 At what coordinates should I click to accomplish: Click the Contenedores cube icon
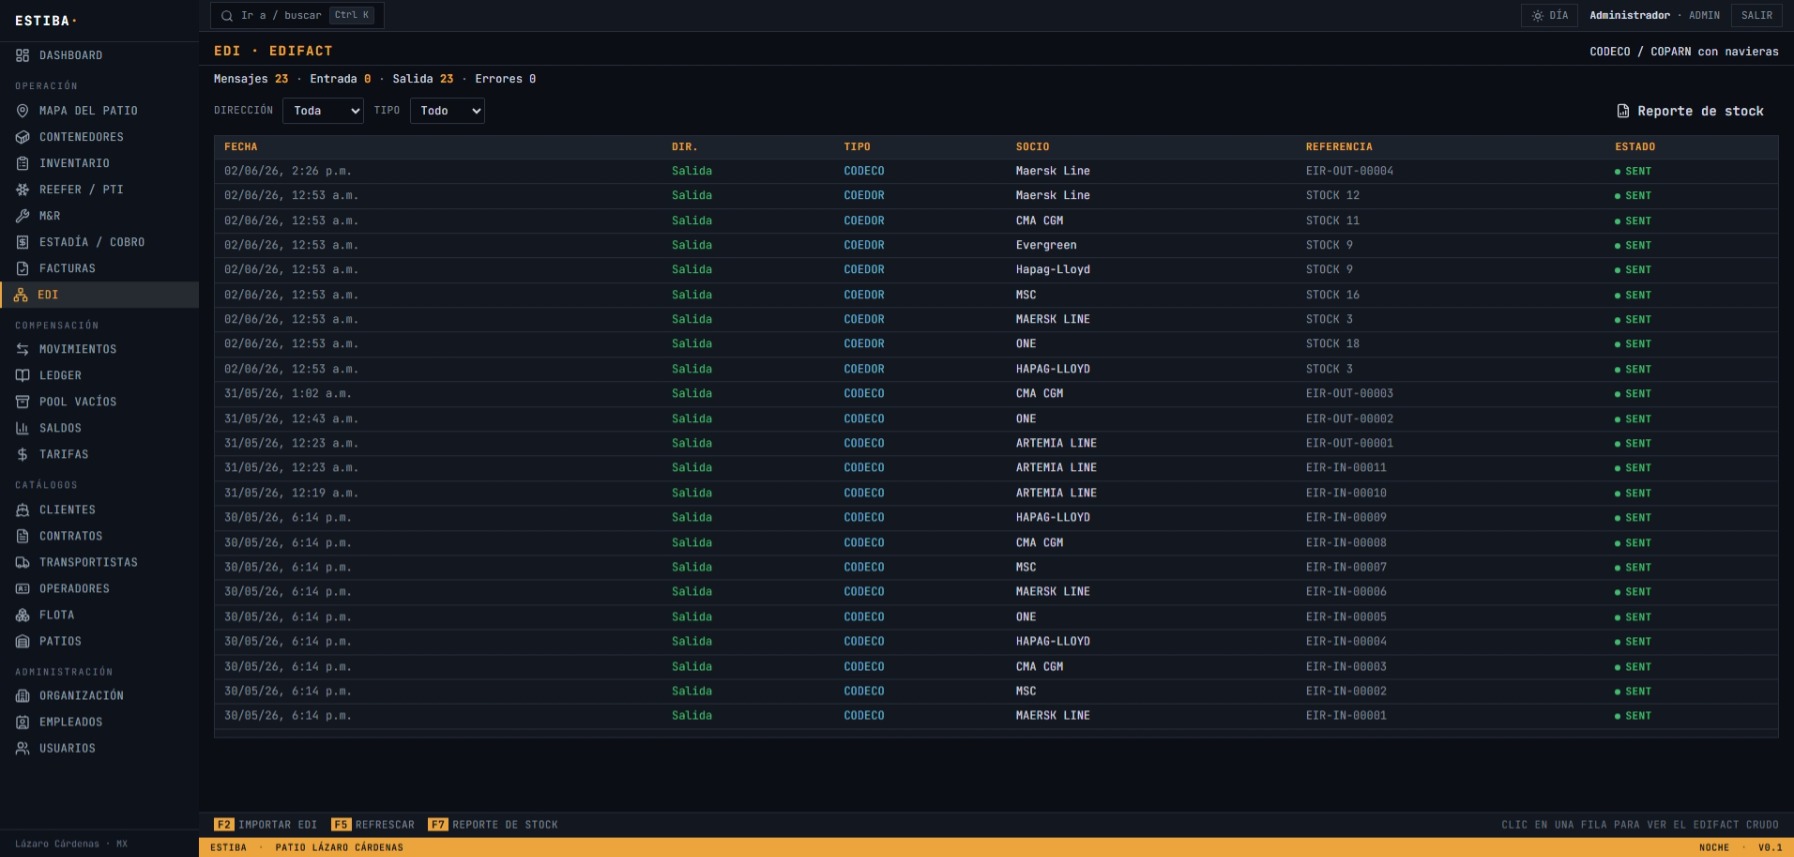(22, 137)
